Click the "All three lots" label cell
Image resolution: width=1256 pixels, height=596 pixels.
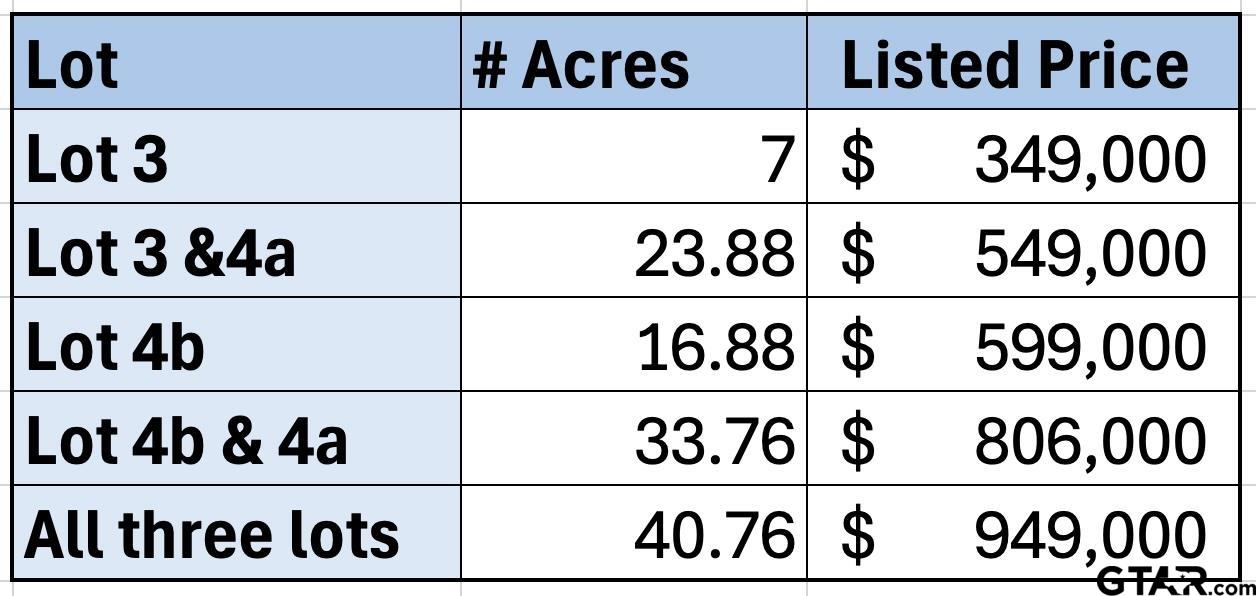pos(236,533)
